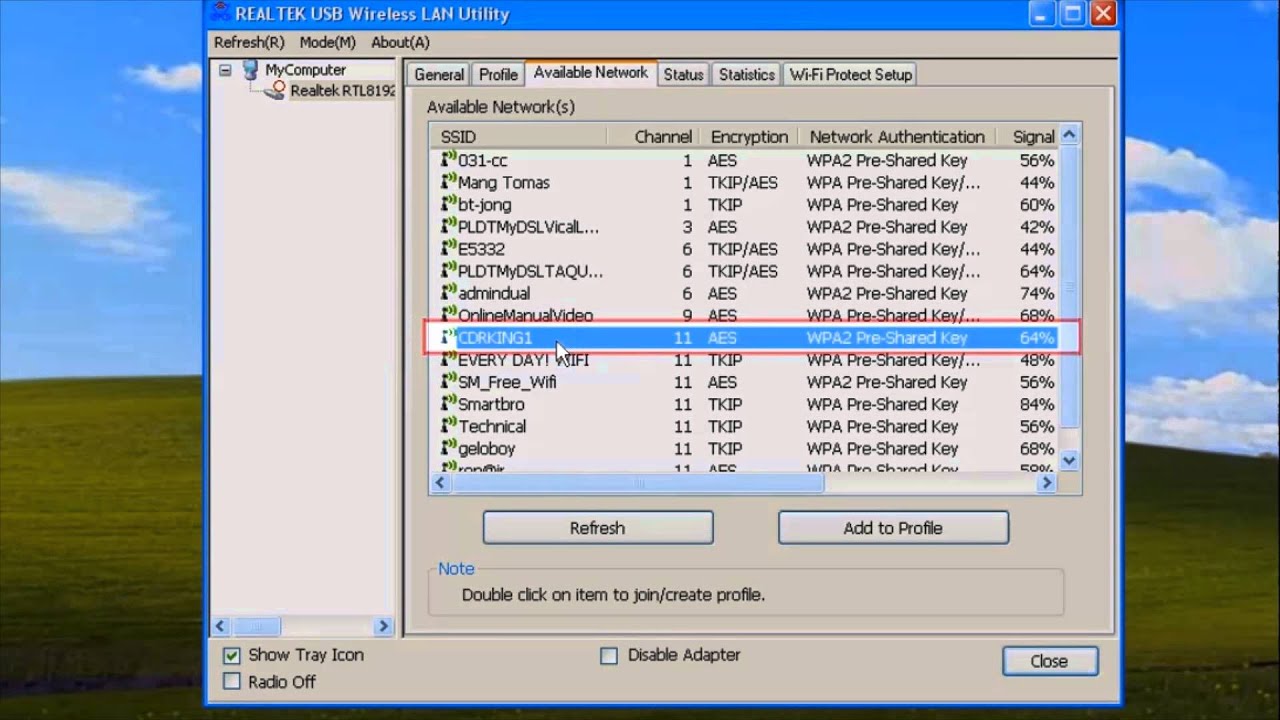Open the Statistics tab
The height and width of the screenshot is (720, 1280).
pos(747,75)
